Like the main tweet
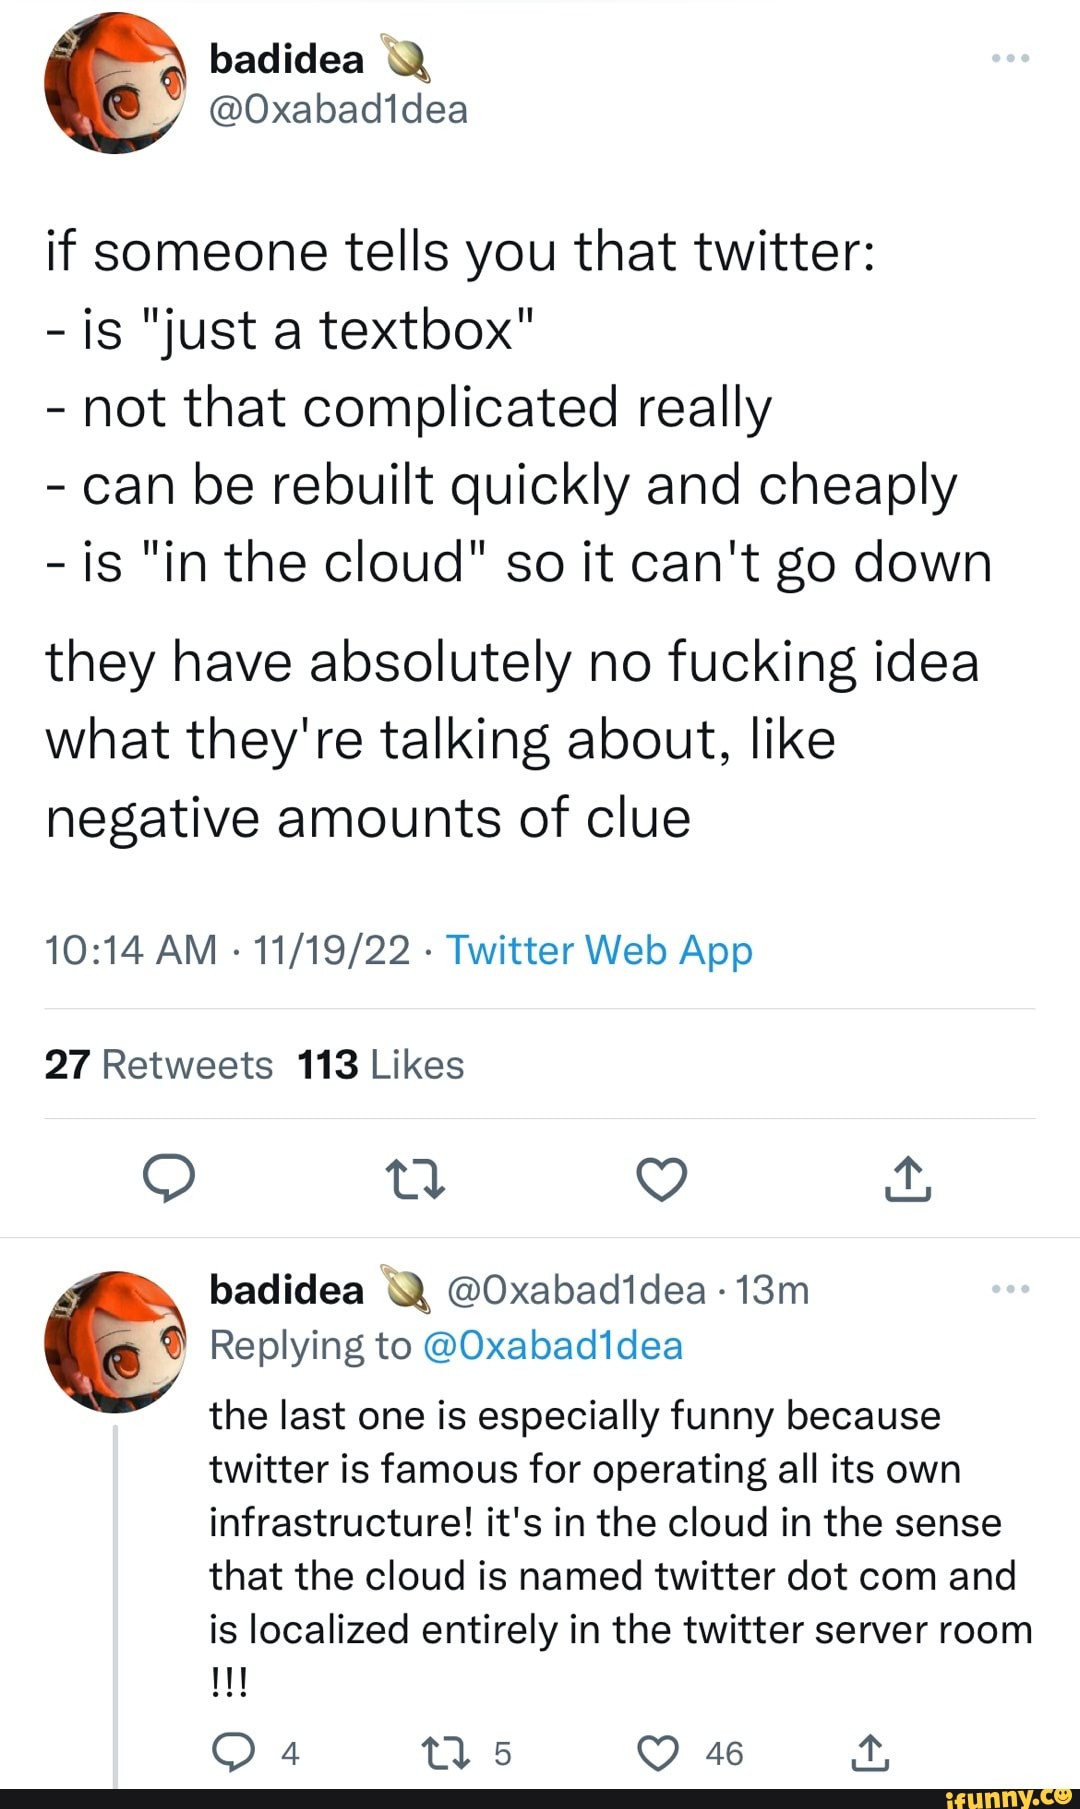Viewport: 1080px width, 1809px height. tap(662, 1178)
